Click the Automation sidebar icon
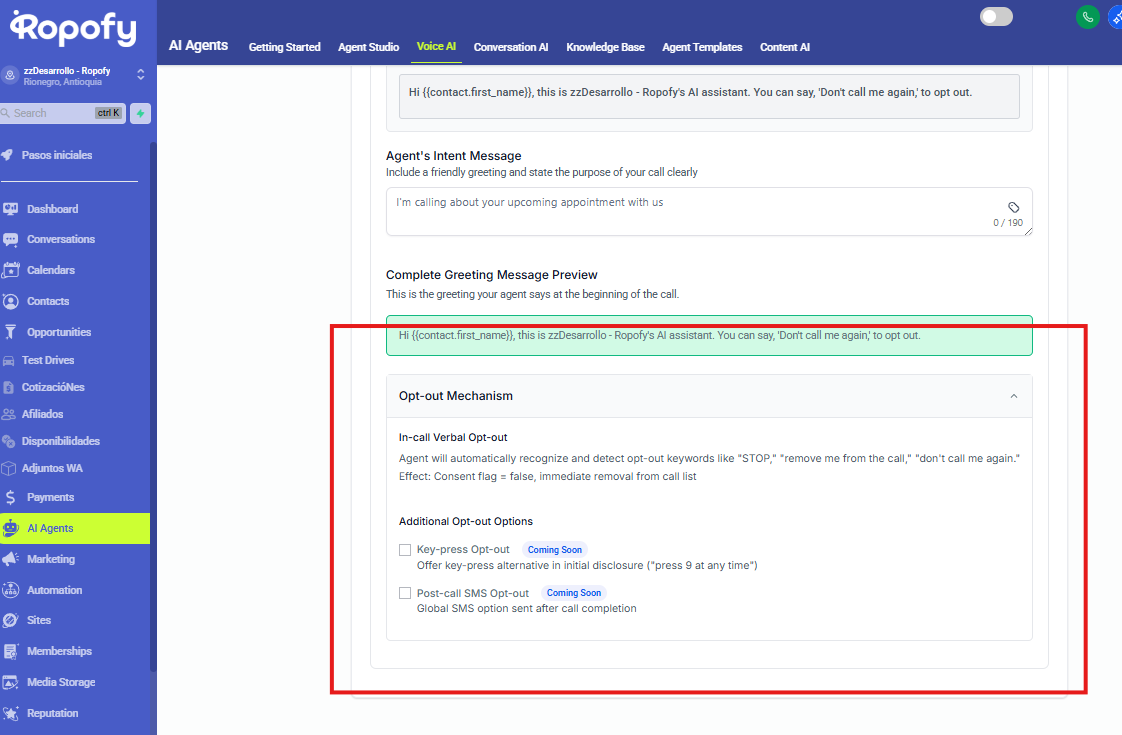Screen dimensions: 1122x735 tap(10, 590)
